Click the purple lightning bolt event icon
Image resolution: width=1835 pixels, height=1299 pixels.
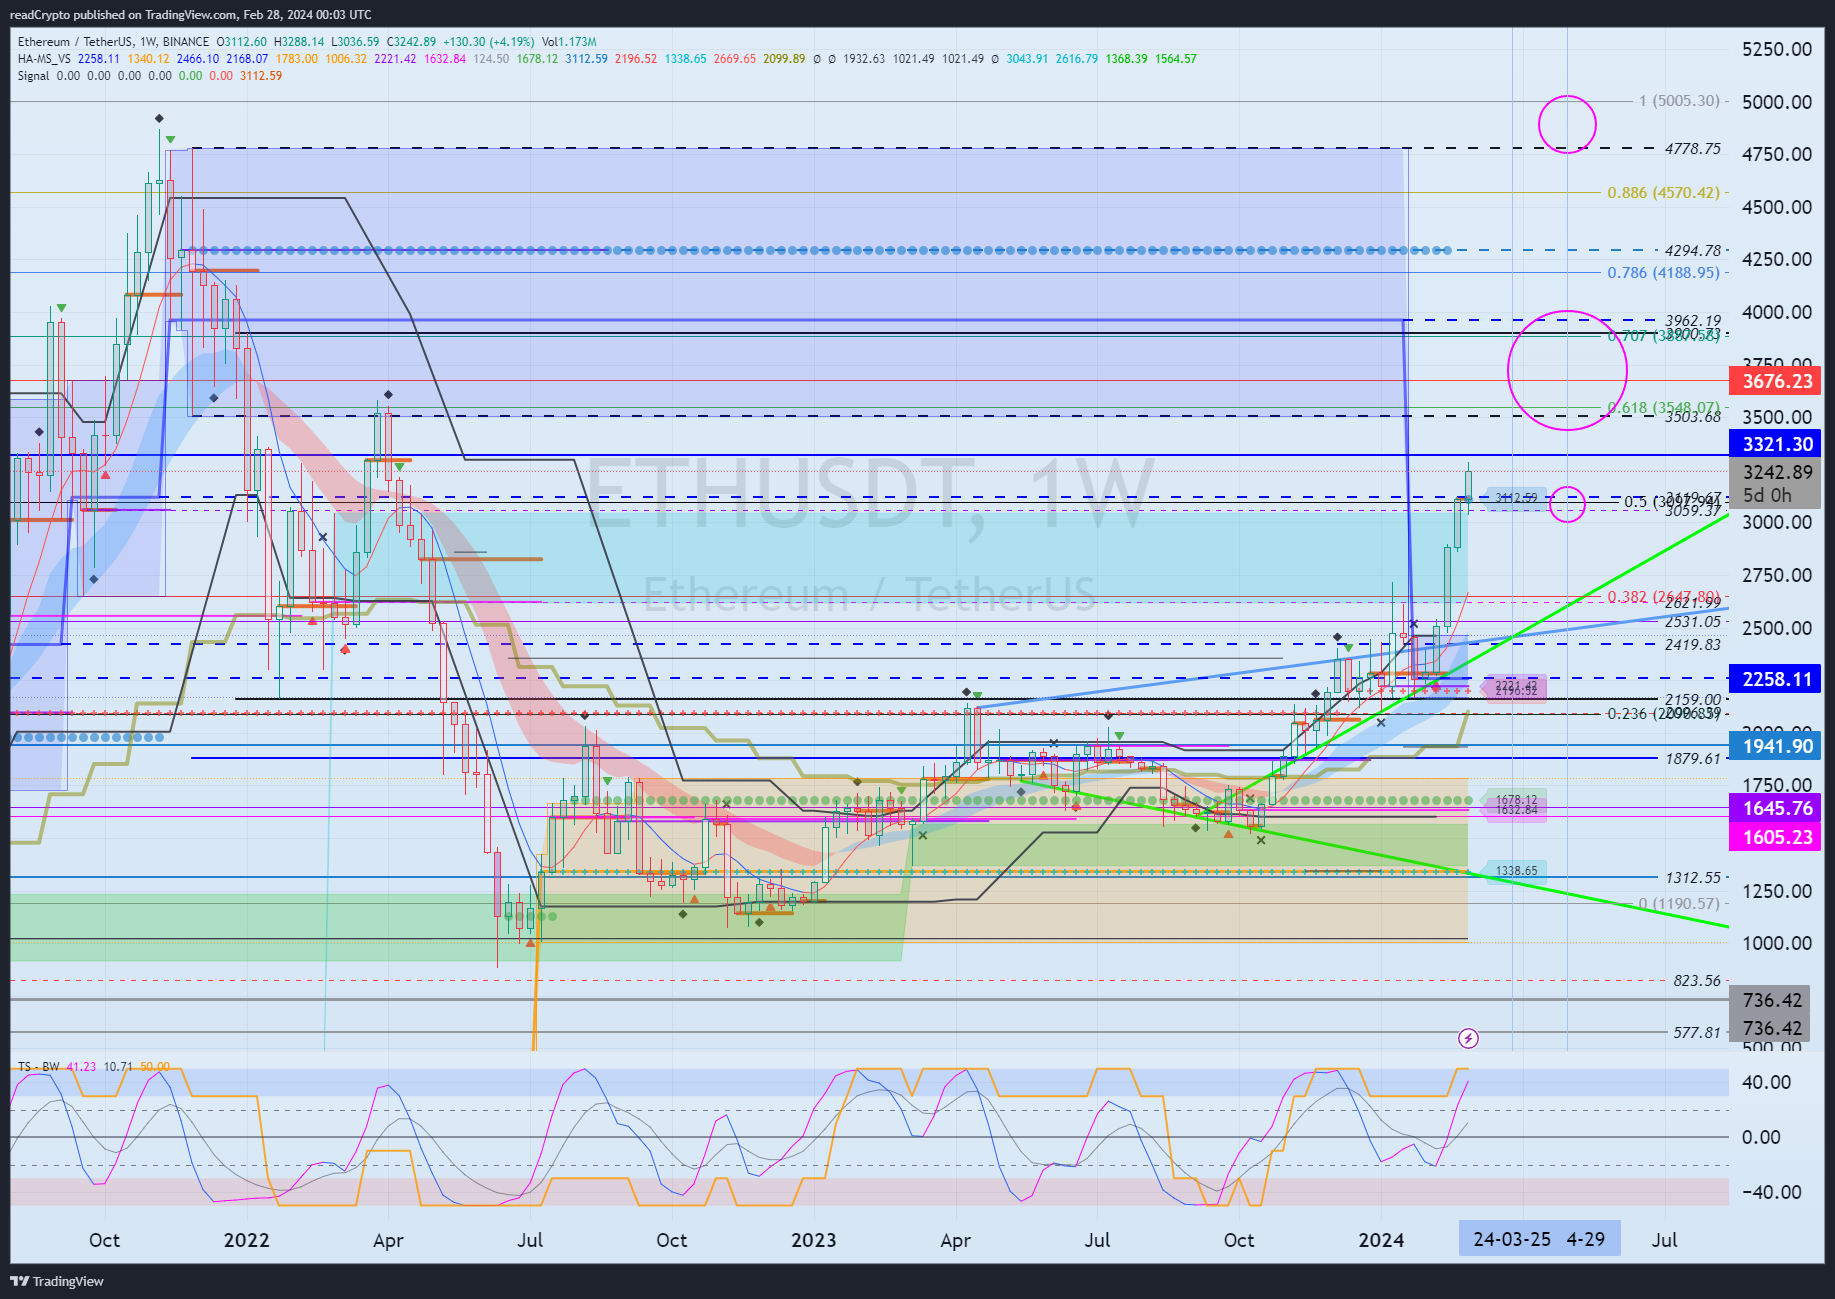pyautogui.click(x=1468, y=1039)
